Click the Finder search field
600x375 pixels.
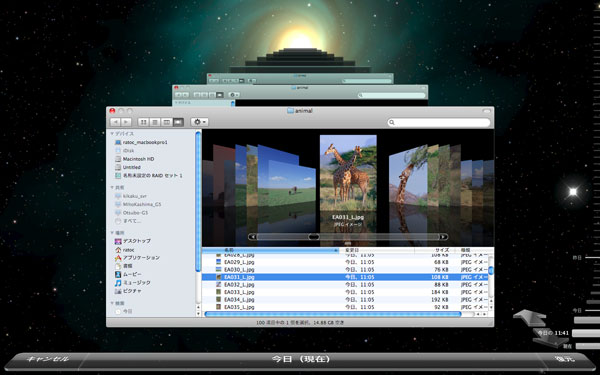tap(439, 122)
